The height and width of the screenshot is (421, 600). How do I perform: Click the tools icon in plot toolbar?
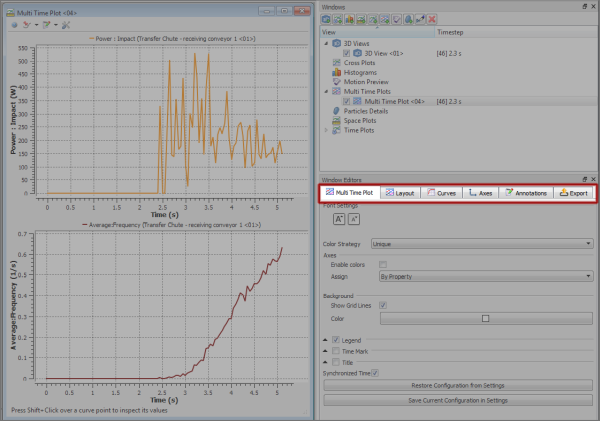(x=67, y=23)
